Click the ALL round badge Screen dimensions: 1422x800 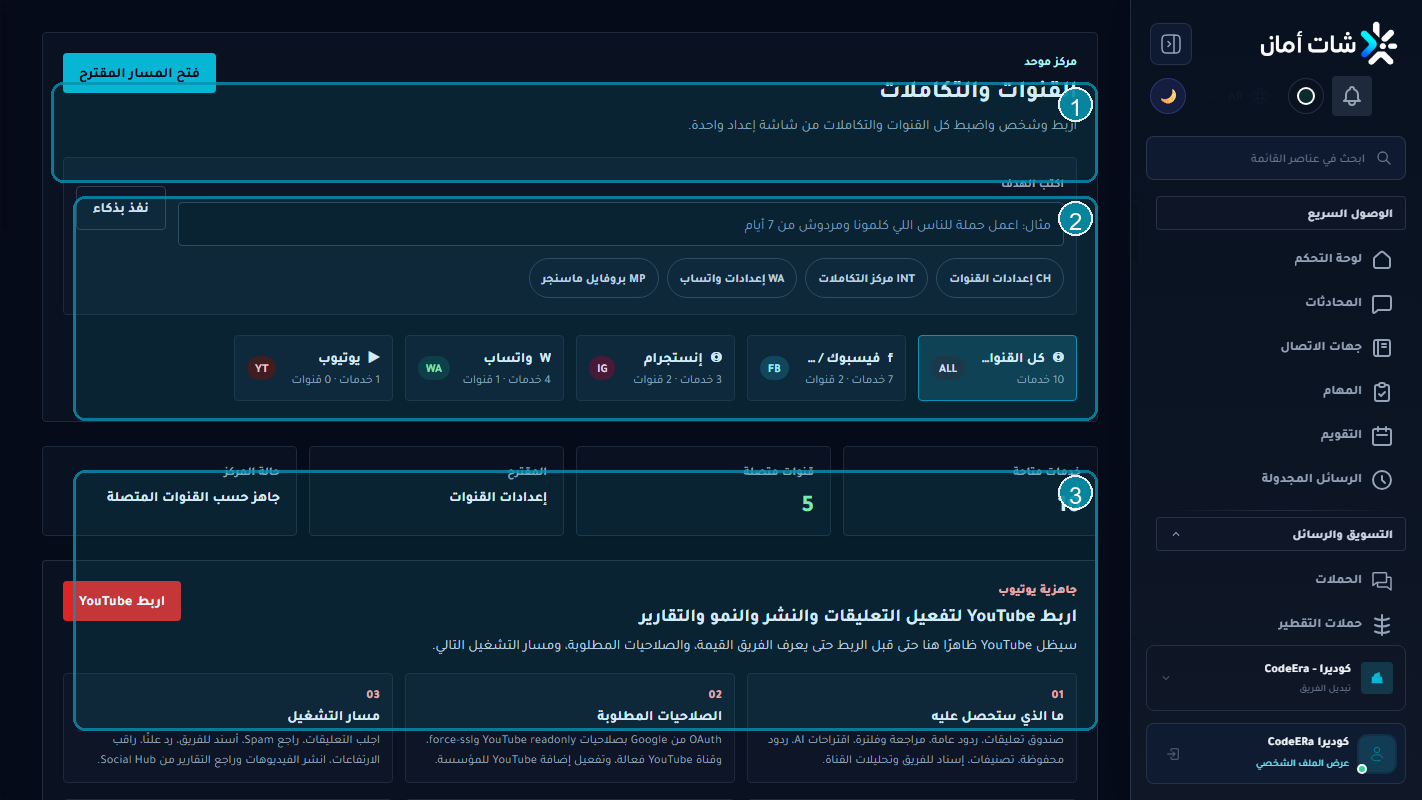[x=947, y=368]
